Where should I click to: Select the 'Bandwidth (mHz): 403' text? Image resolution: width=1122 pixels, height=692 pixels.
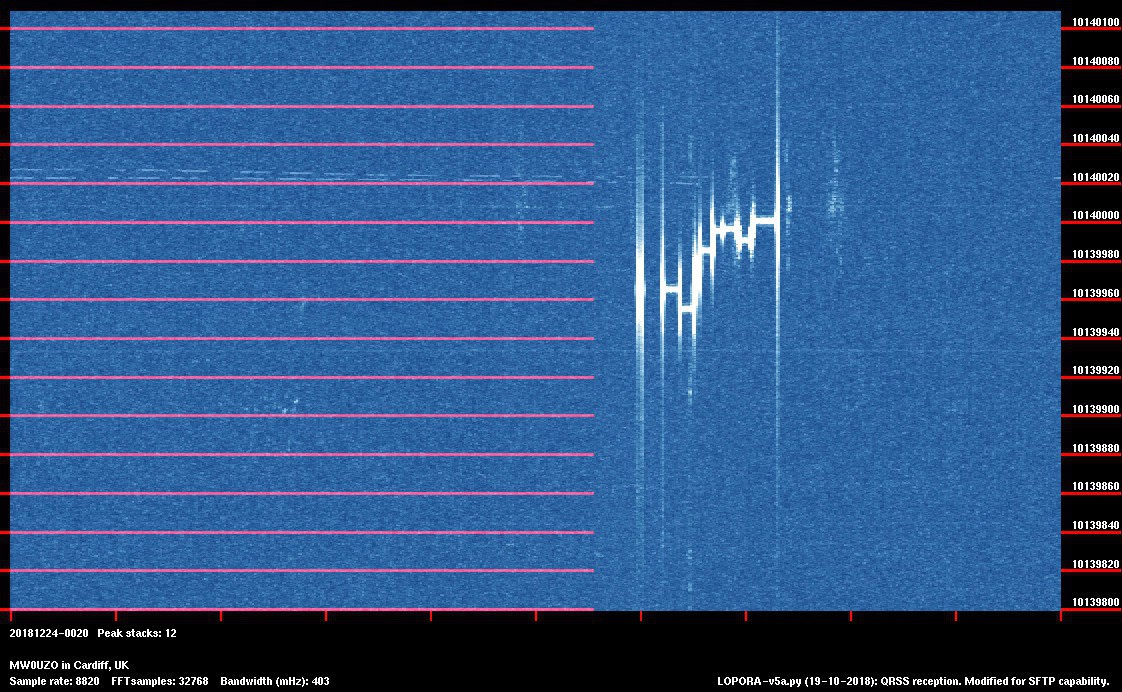coord(275,681)
